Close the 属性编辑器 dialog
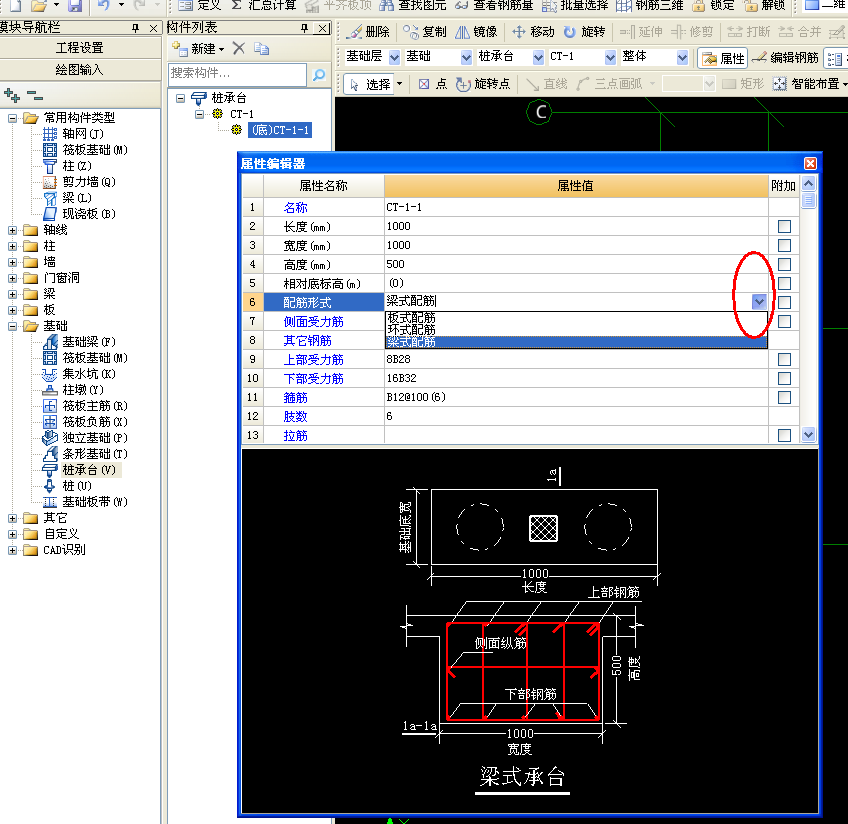This screenshot has width=848, height=824. click(x=810, y=163)
